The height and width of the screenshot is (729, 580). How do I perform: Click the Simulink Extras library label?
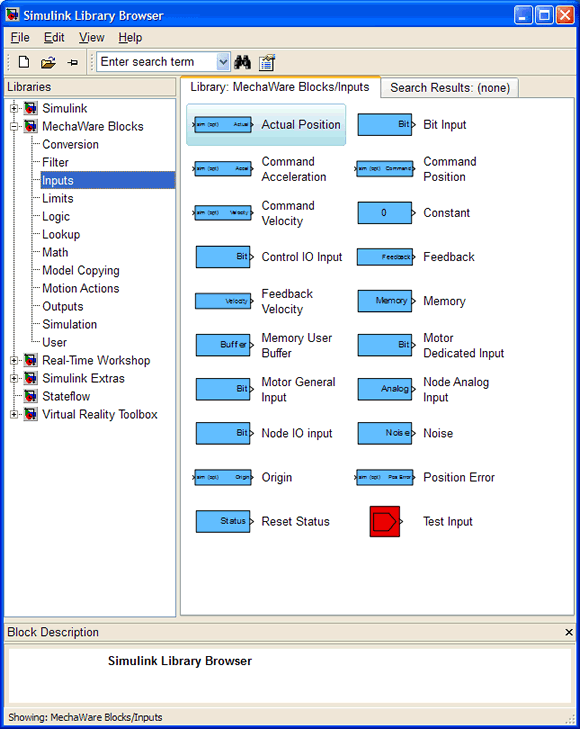pos(83,378)
